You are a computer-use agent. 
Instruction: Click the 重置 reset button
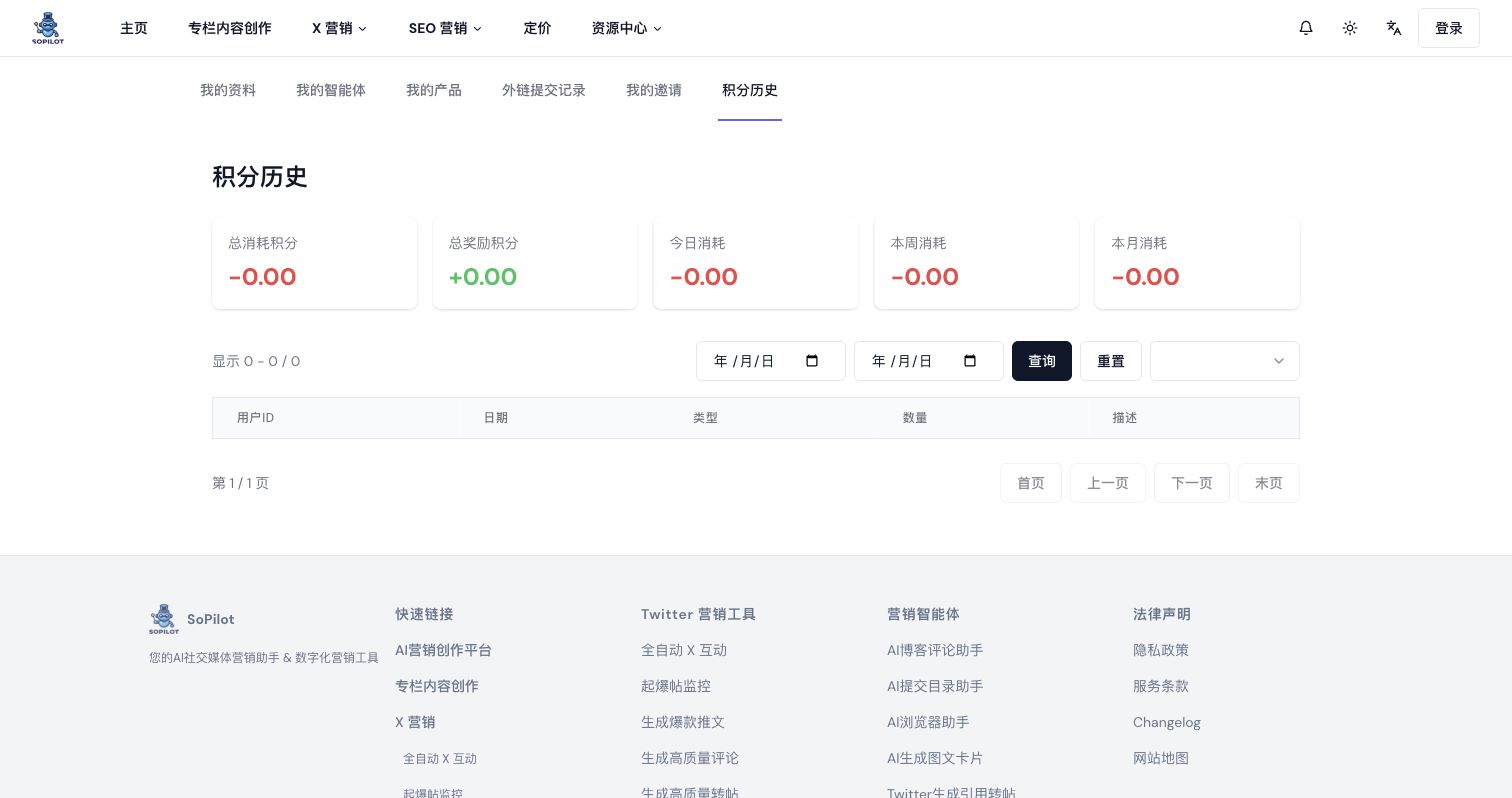(1111, 361)
